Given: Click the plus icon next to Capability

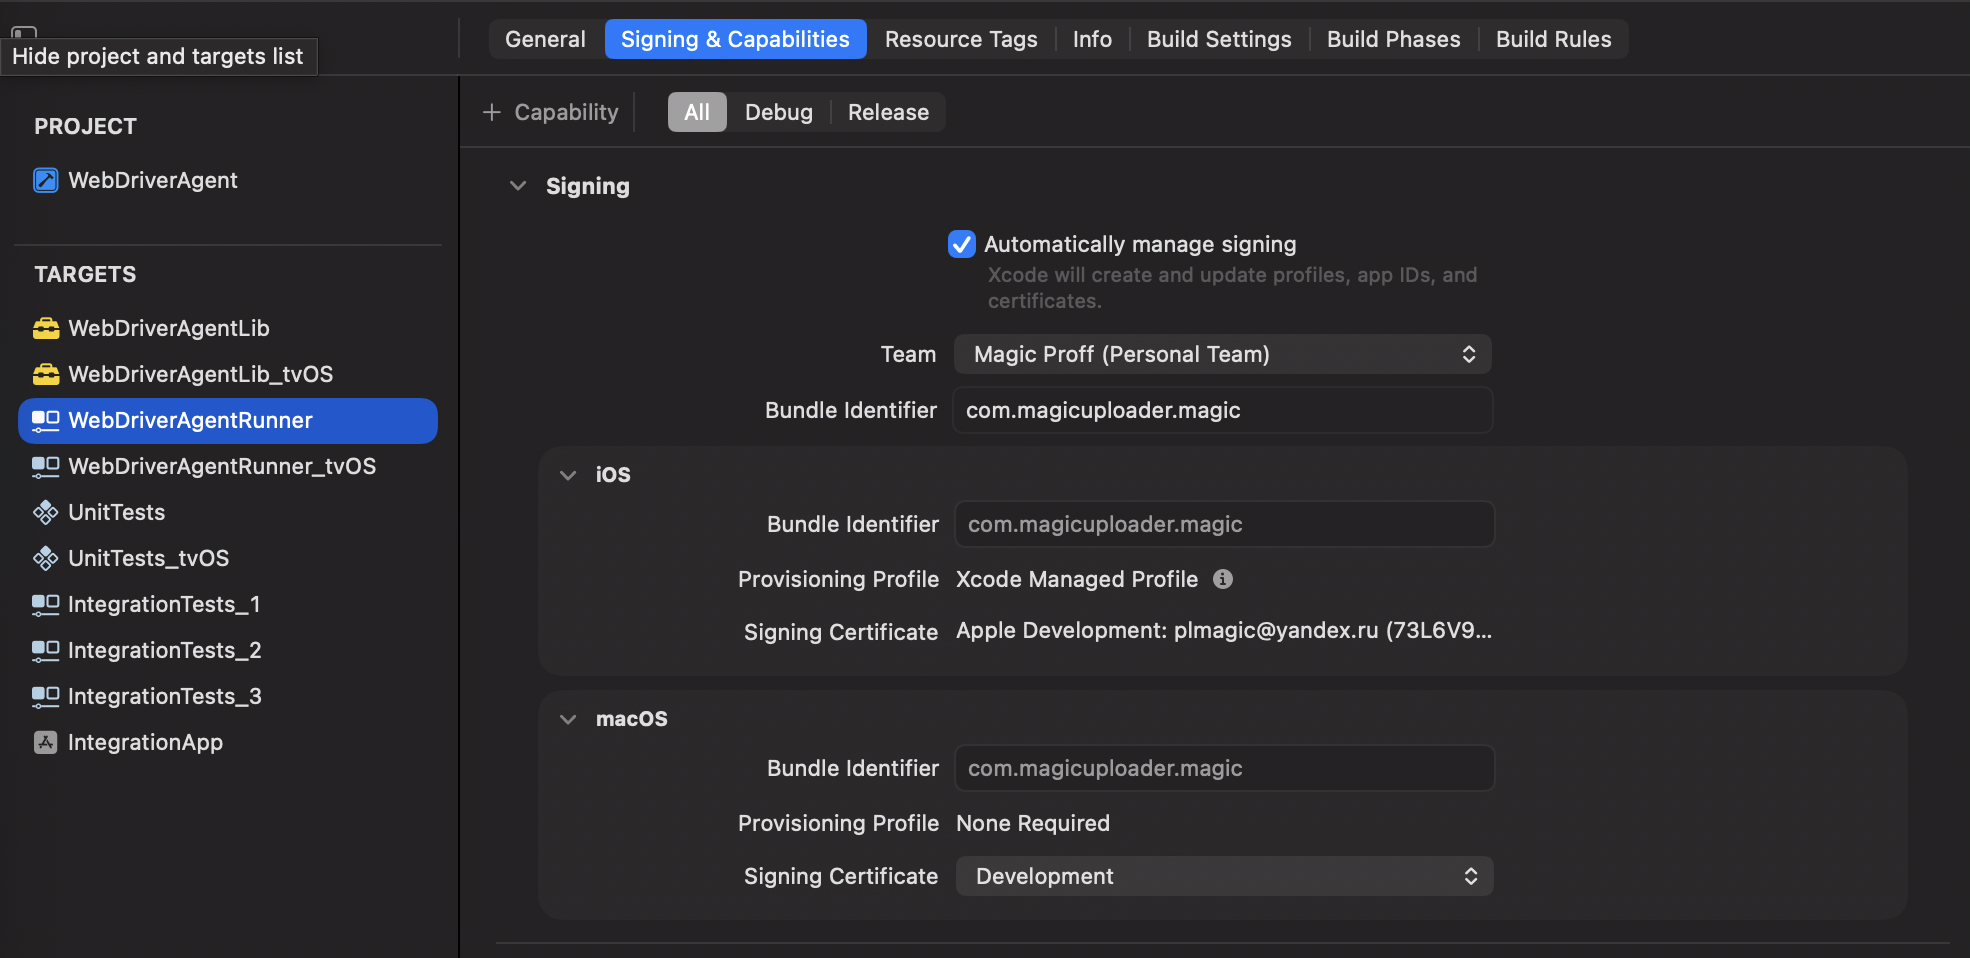Looking at the screenshot, I should point(491,112).
